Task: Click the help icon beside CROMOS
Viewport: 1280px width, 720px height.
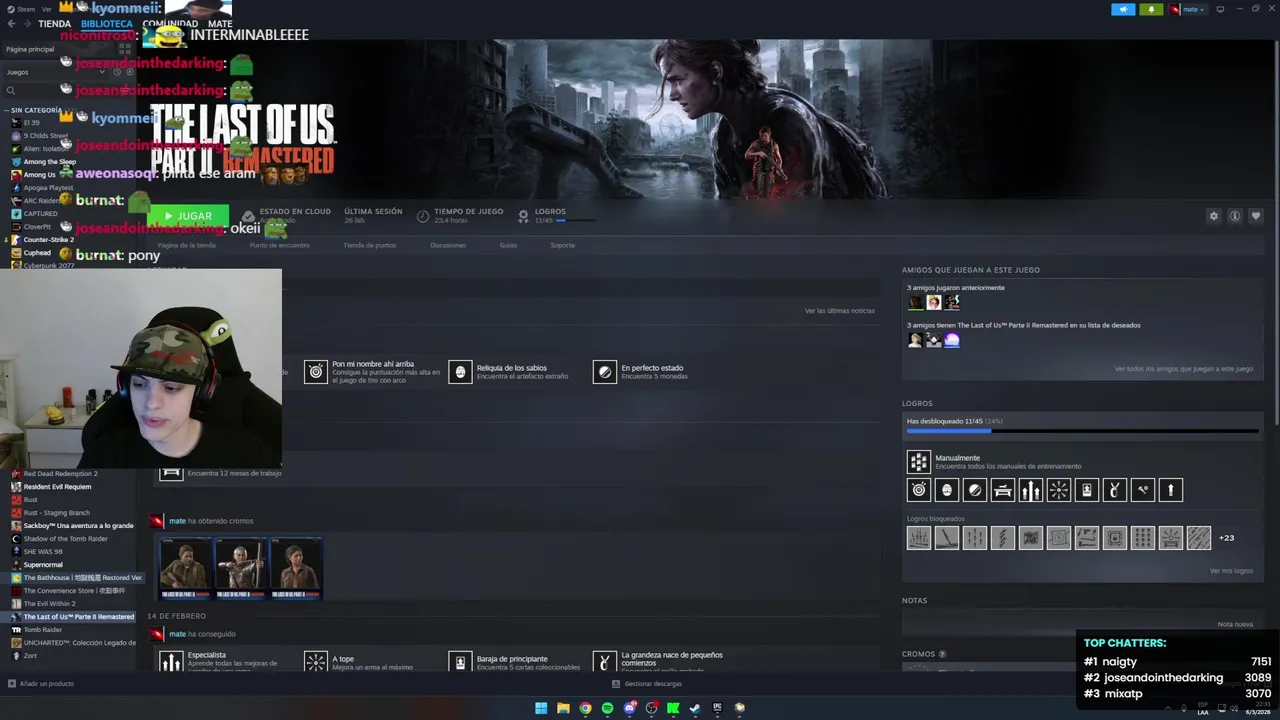Action: coord(942,654)
